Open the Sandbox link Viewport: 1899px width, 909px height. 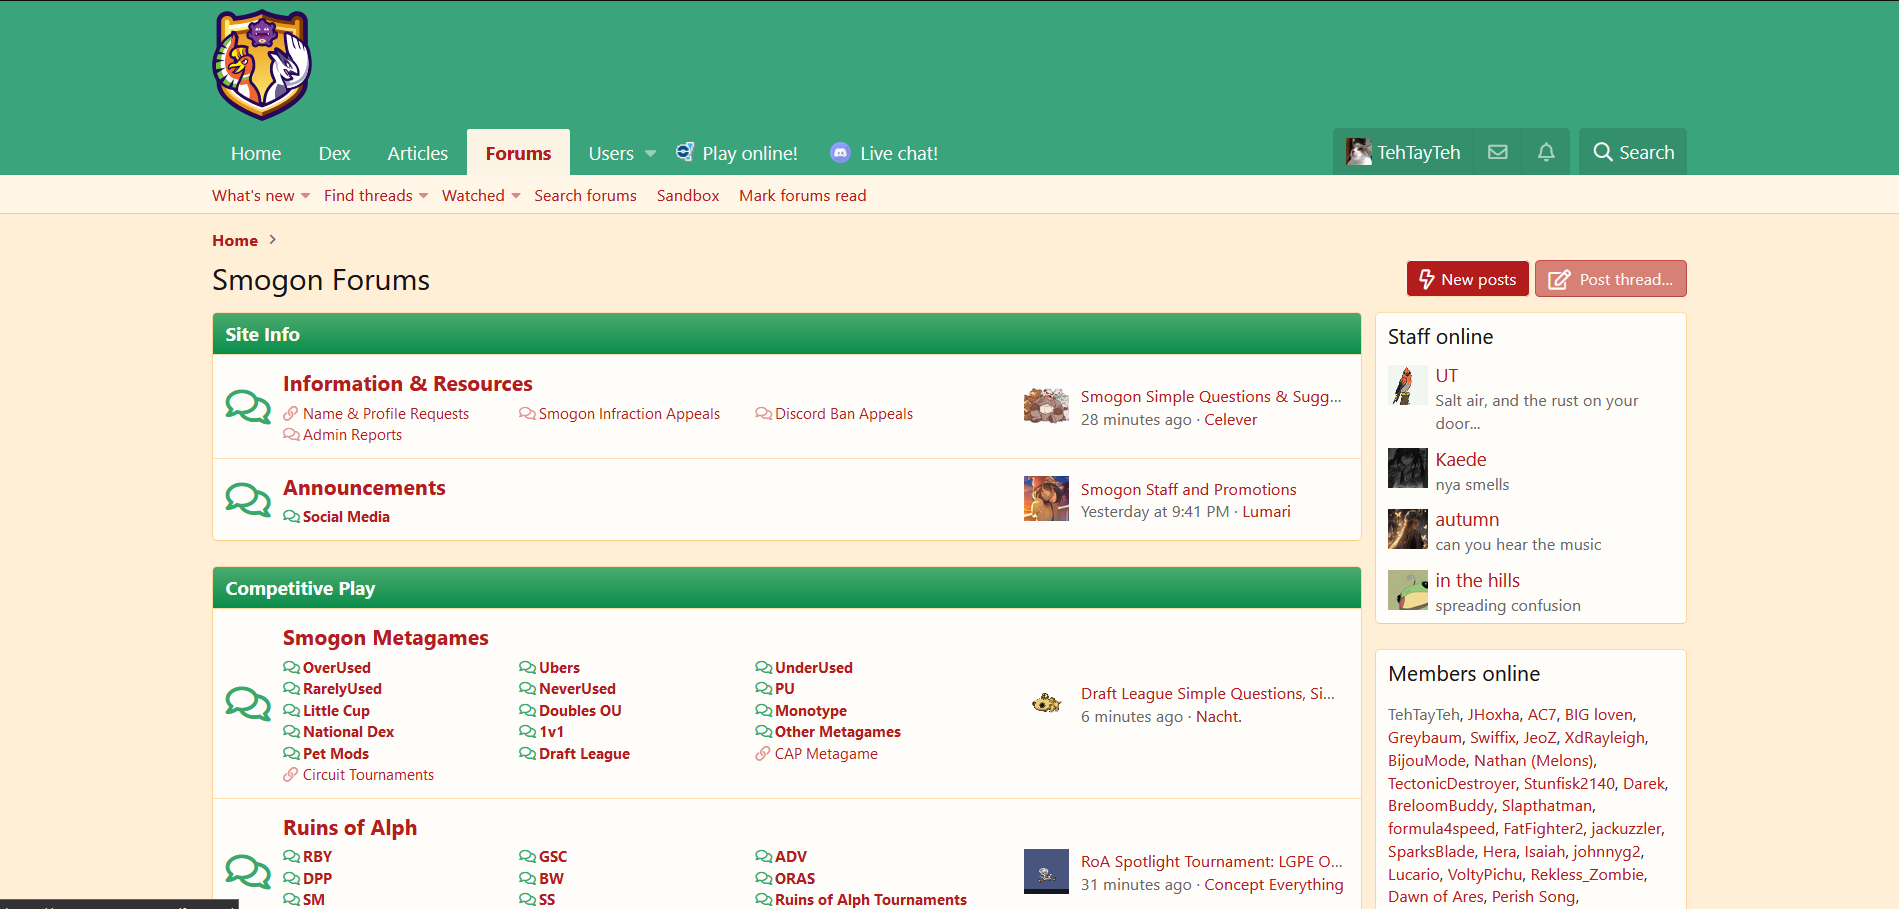point(688,196)
